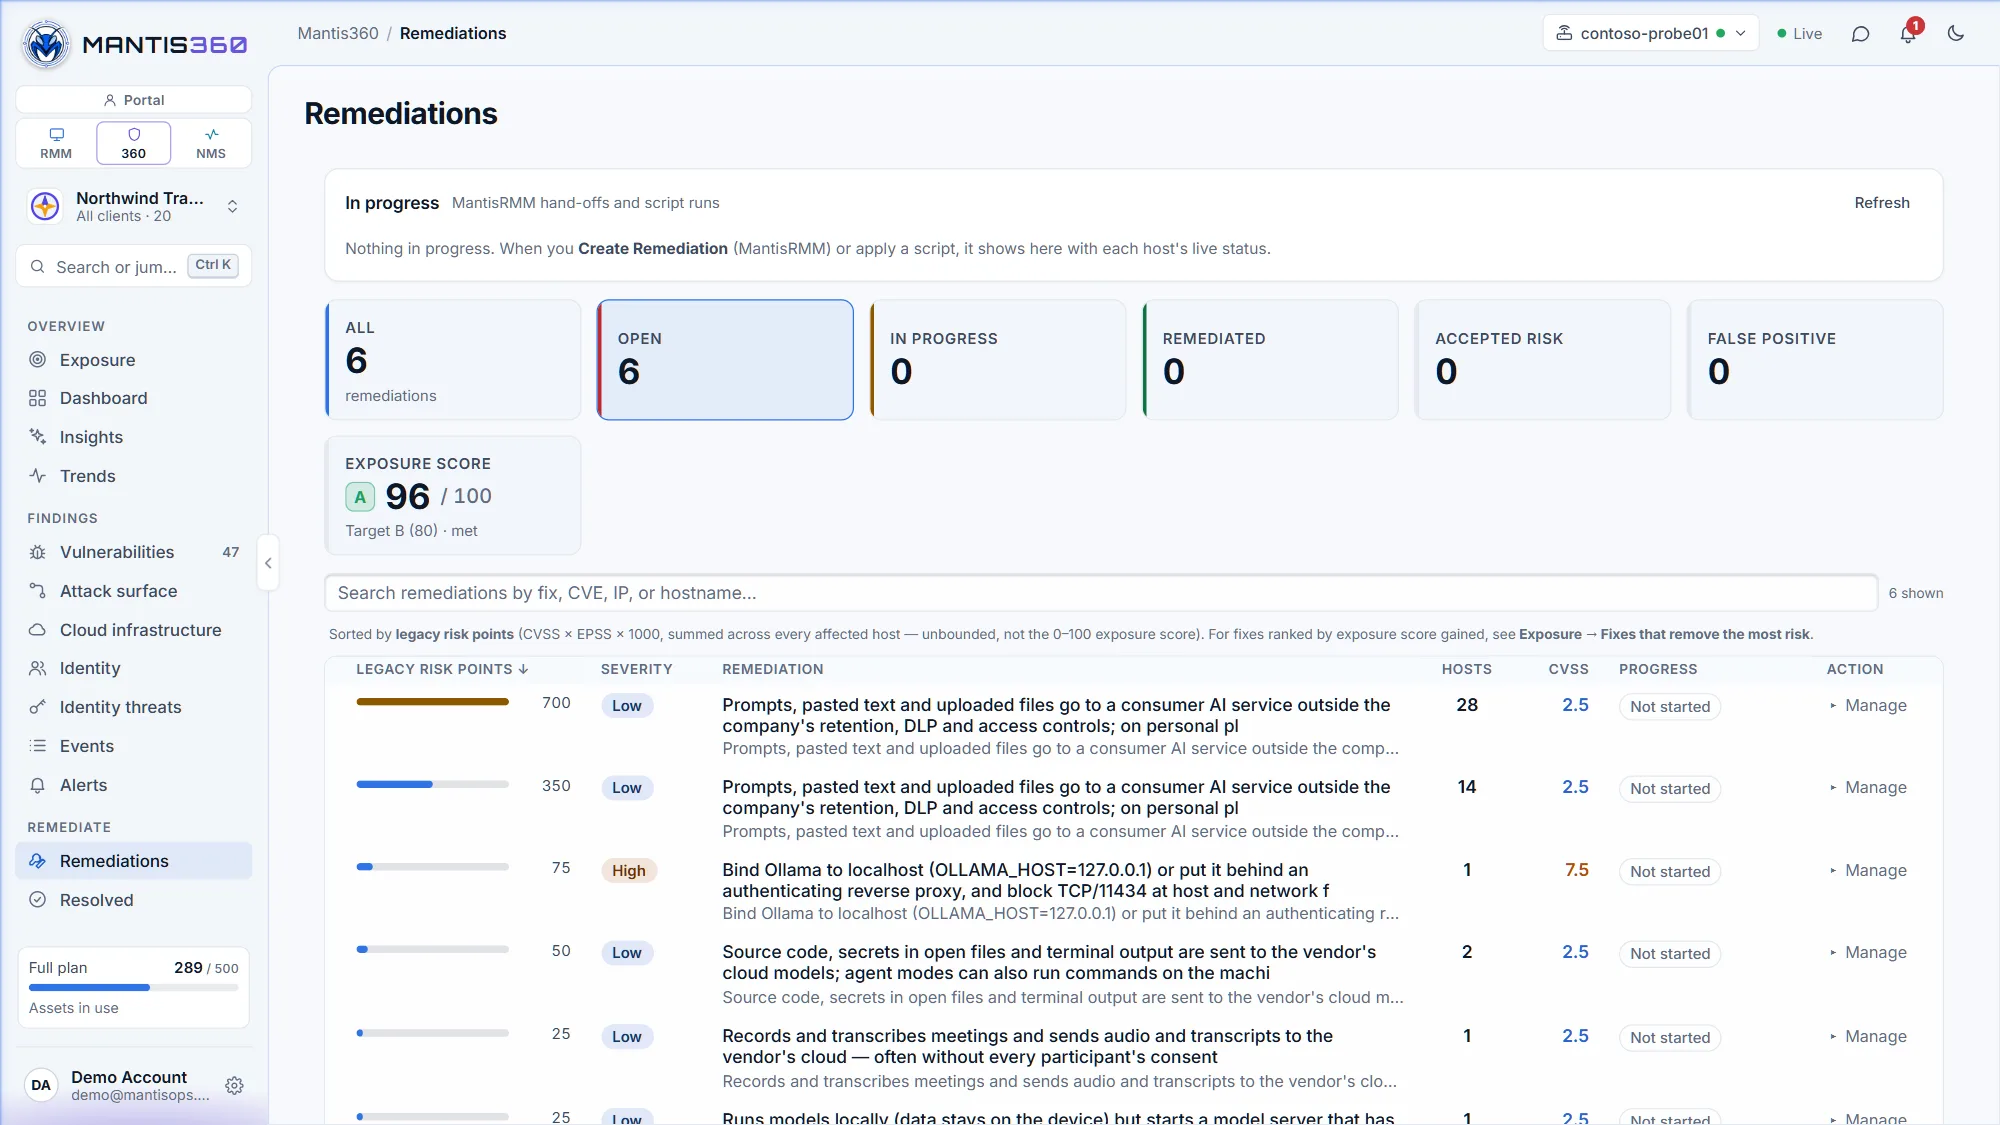Open Resolved remediations page

click(x=133, y=900)
